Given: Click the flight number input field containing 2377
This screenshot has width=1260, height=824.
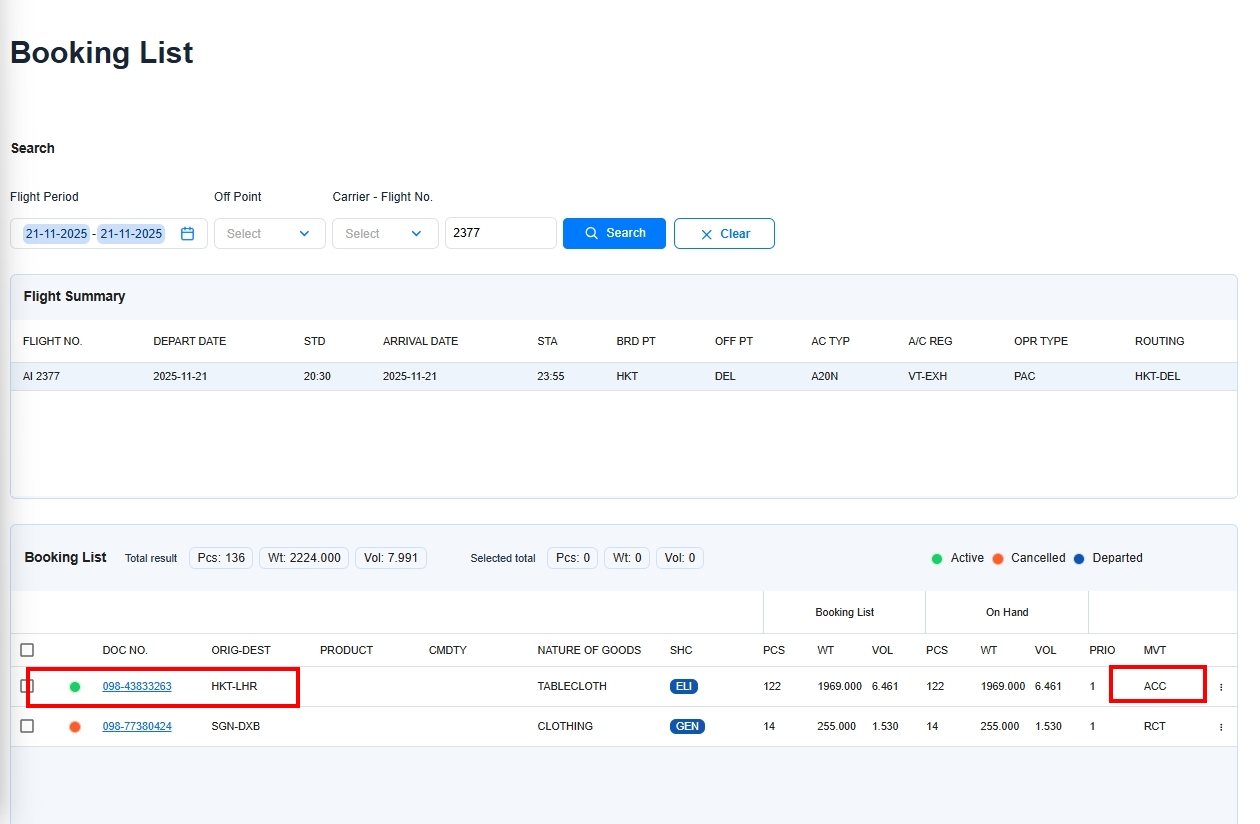Looking at the screenshot, I should pyautogui.click(x=500, y=233).
